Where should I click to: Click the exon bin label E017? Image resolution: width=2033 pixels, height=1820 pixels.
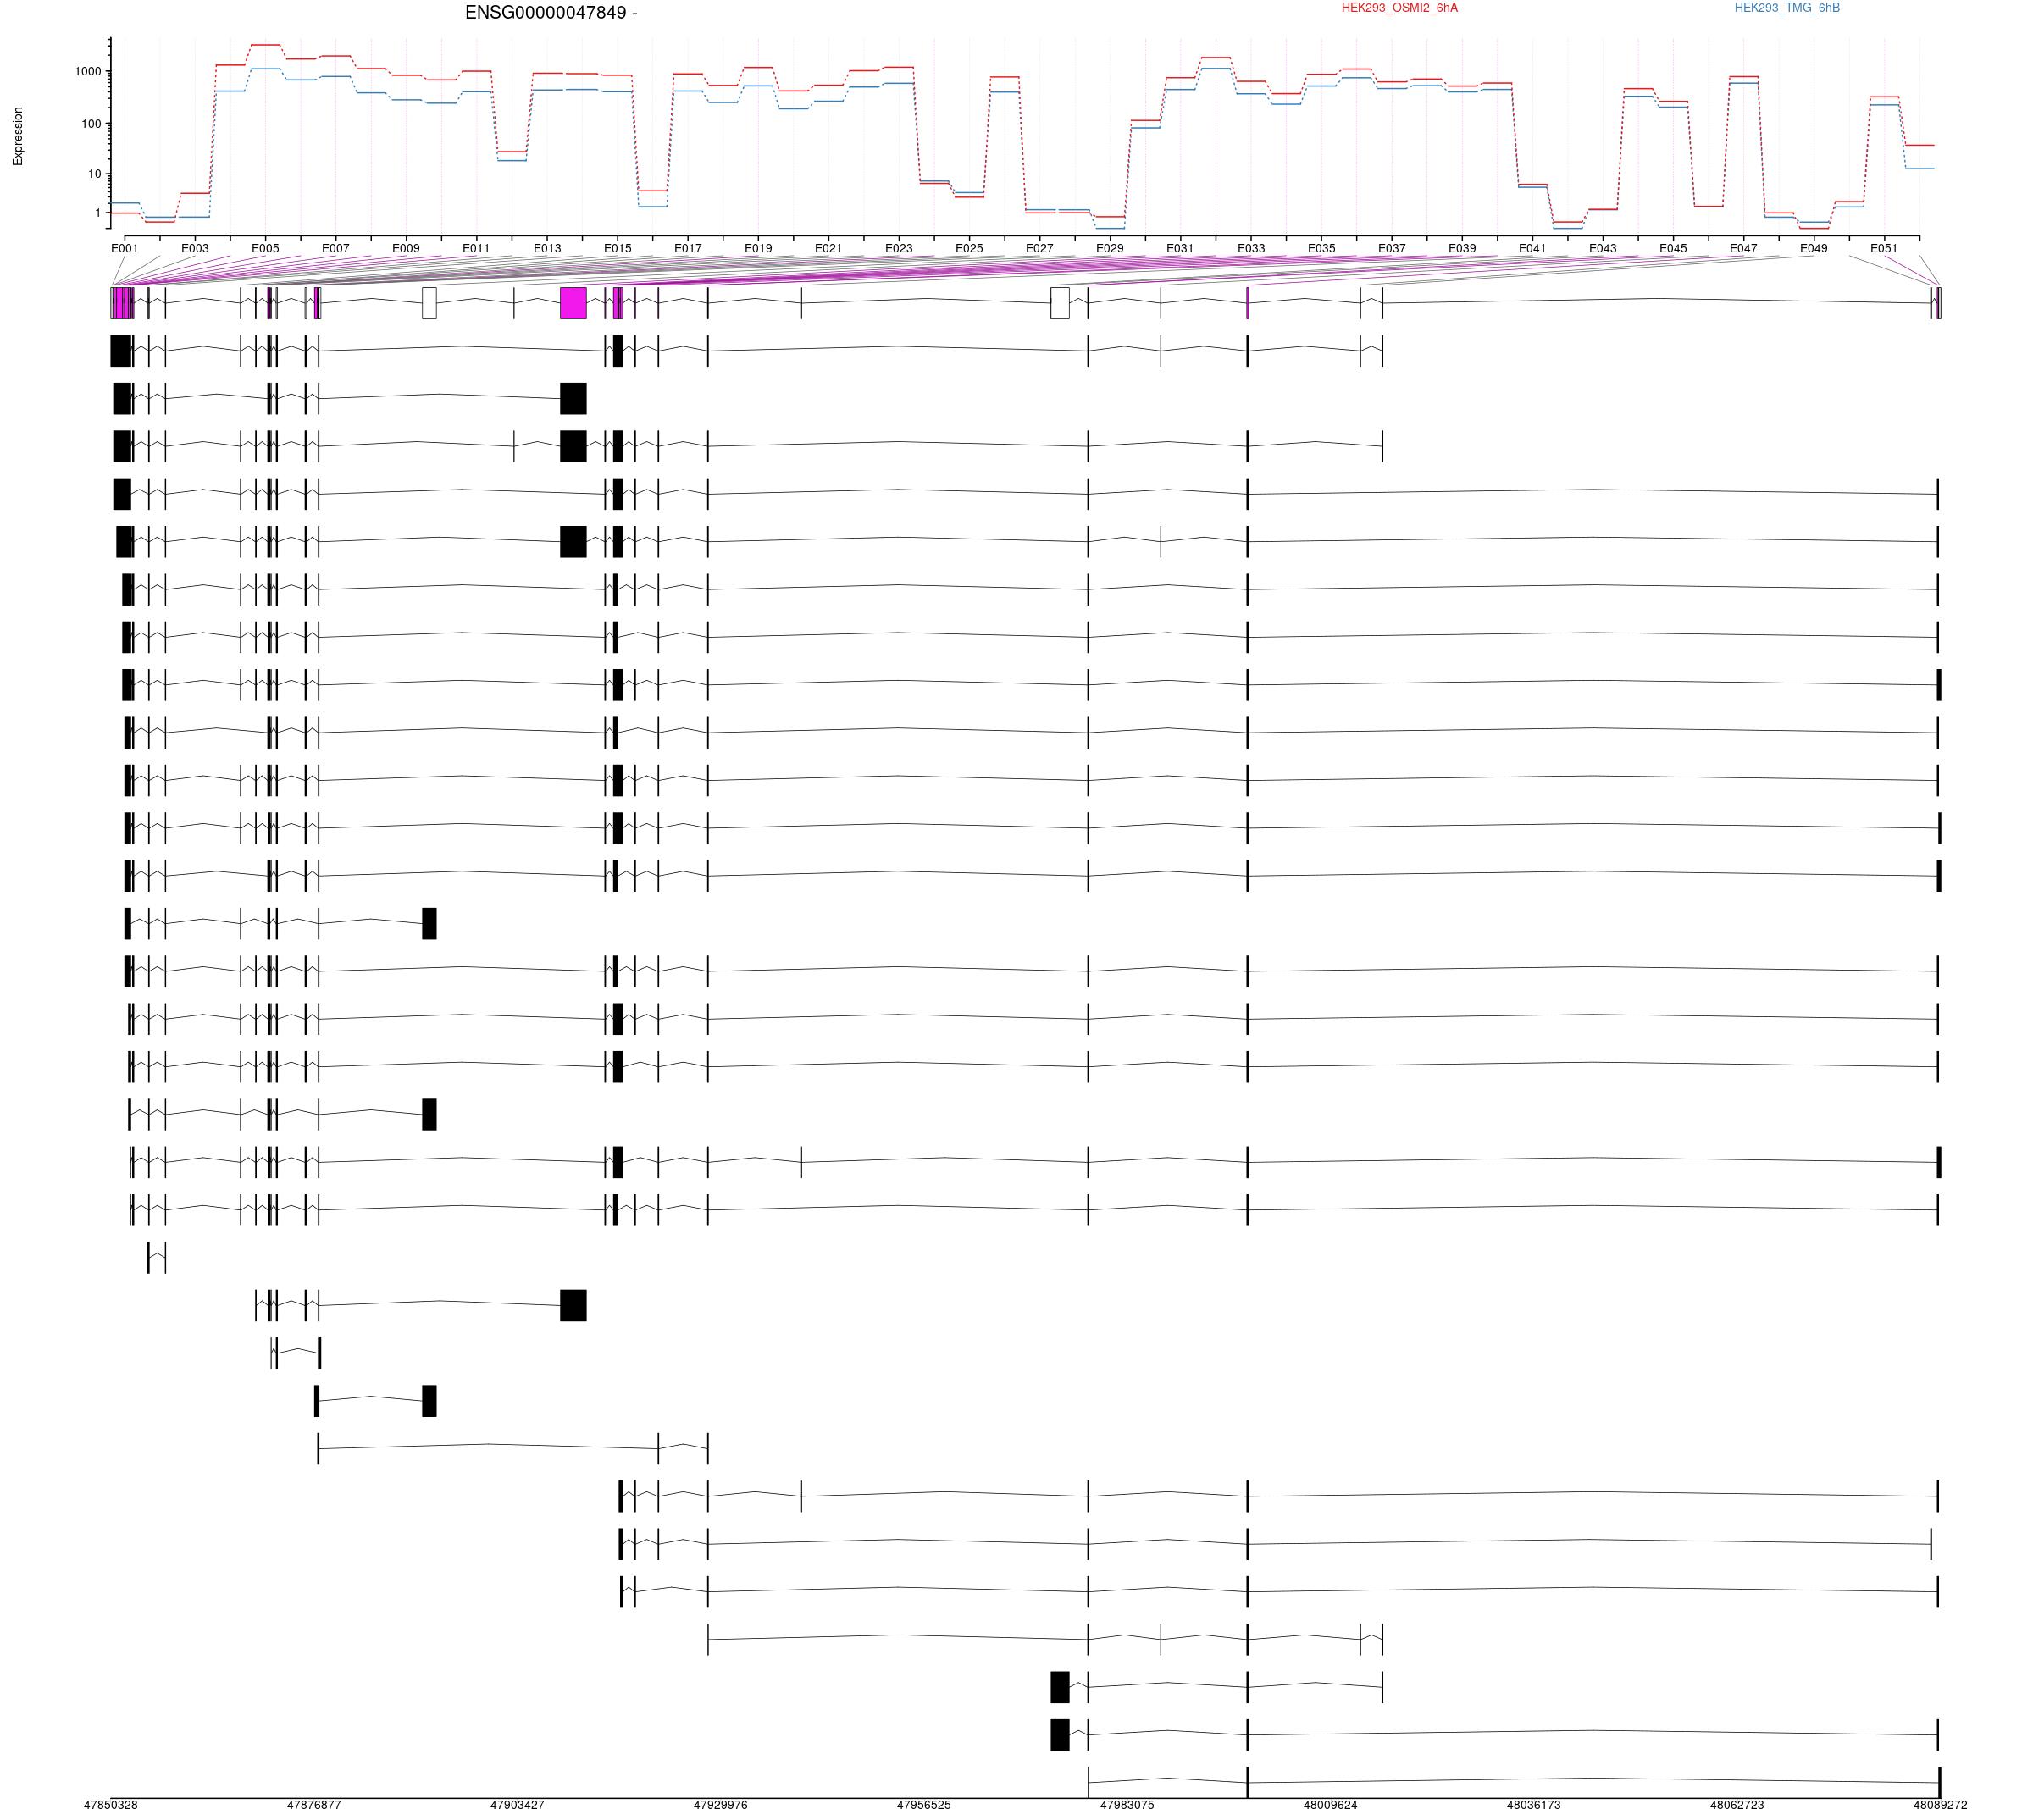pyautogui.click(x=688, y=248)
